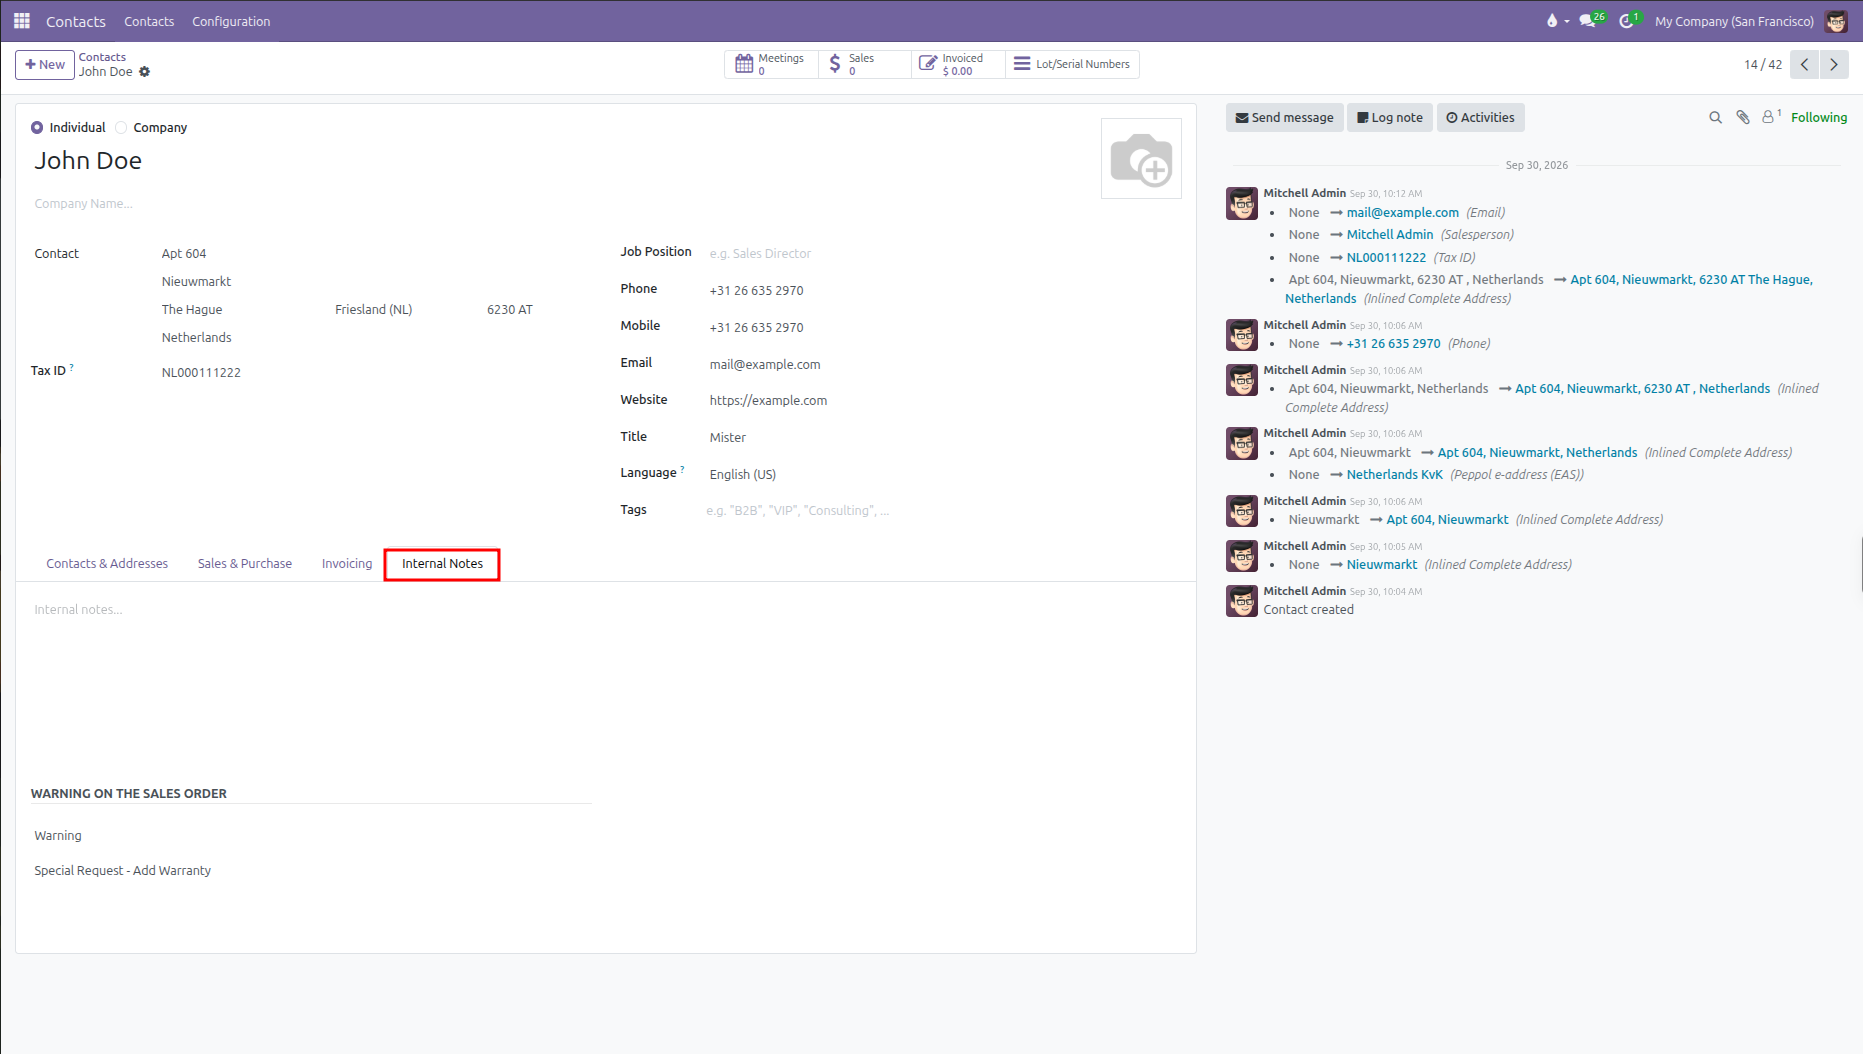Viewport: 1863px width, 1054px height.
Task: Select the Individual radio option
Action: tap(37, 128)
